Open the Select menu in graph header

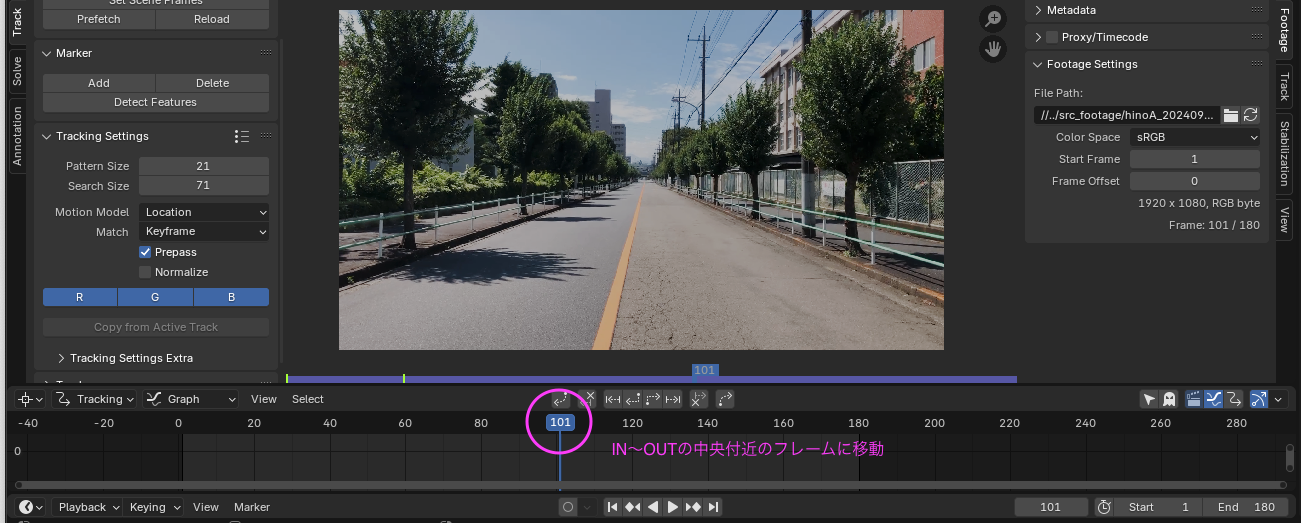[307, 399]
